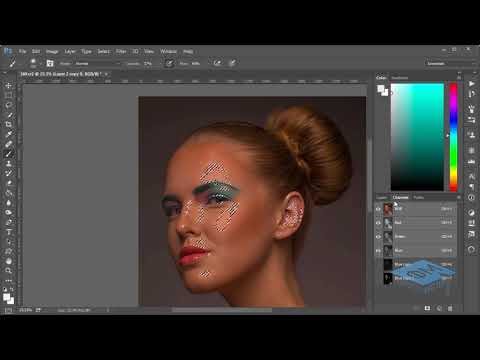The width and height of the screenshot is (480, 360).
Task: Toggle visibility of the Red channel
Action: click(x=378, y=223)
